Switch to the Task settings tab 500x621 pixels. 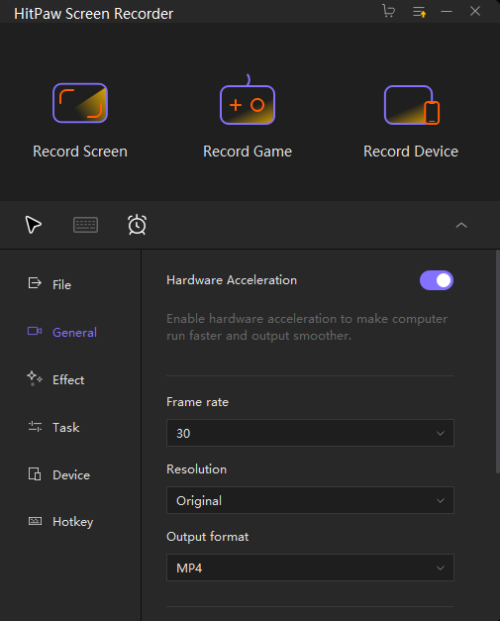[x=53, y=427]
